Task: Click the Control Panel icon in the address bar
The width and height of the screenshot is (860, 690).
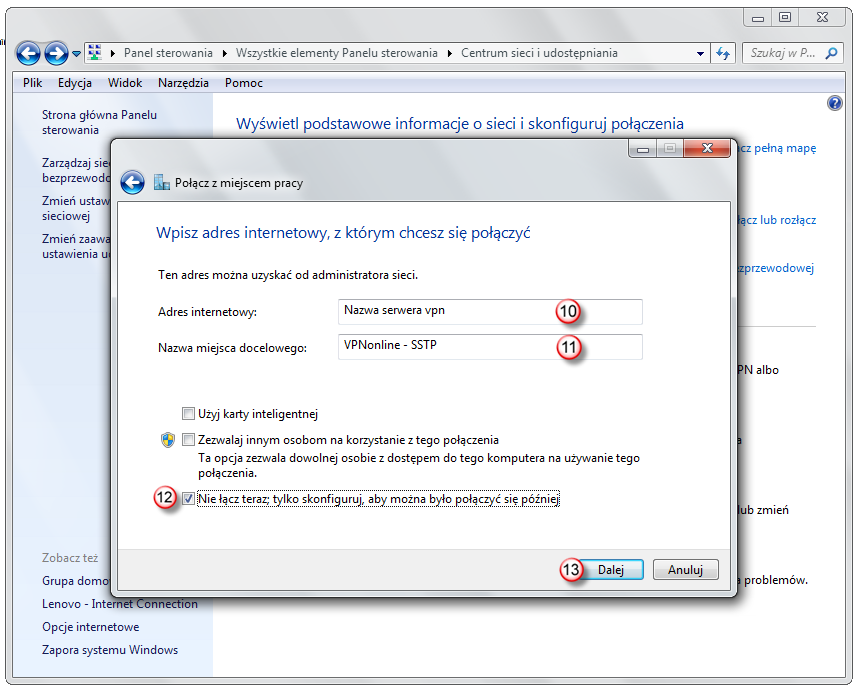Action: coord(95,53)
